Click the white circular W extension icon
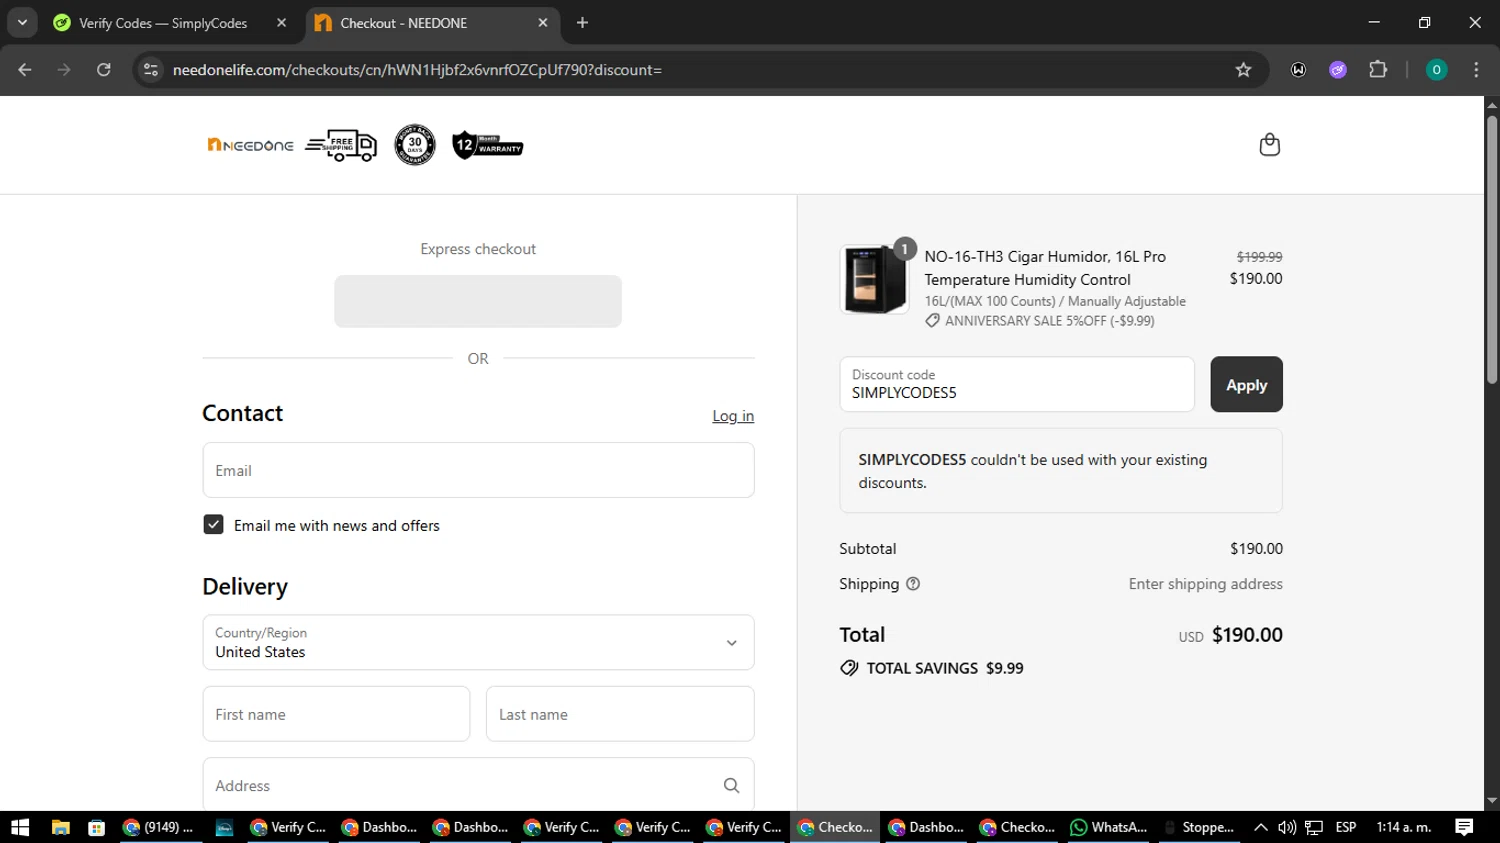Image resolution: width=1500 pixels, height=843 pixels. point(1298,70)
